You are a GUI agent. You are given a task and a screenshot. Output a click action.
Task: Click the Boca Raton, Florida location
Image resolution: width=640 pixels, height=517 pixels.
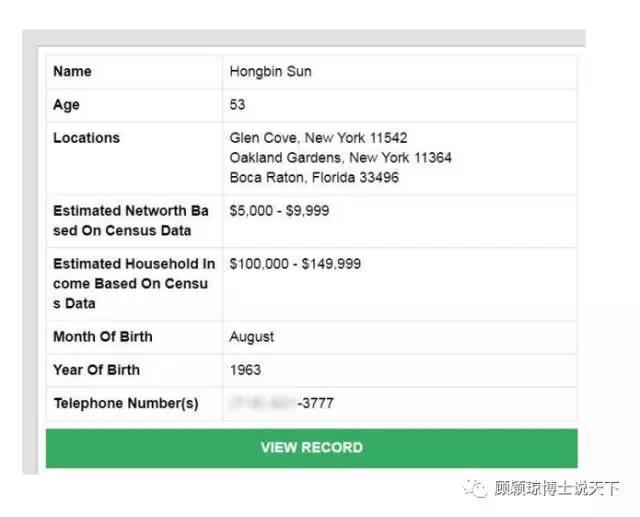tap(314, 178)
